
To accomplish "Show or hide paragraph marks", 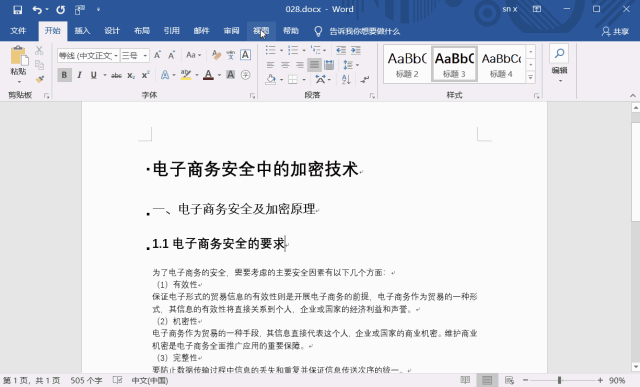I will 365,80.
